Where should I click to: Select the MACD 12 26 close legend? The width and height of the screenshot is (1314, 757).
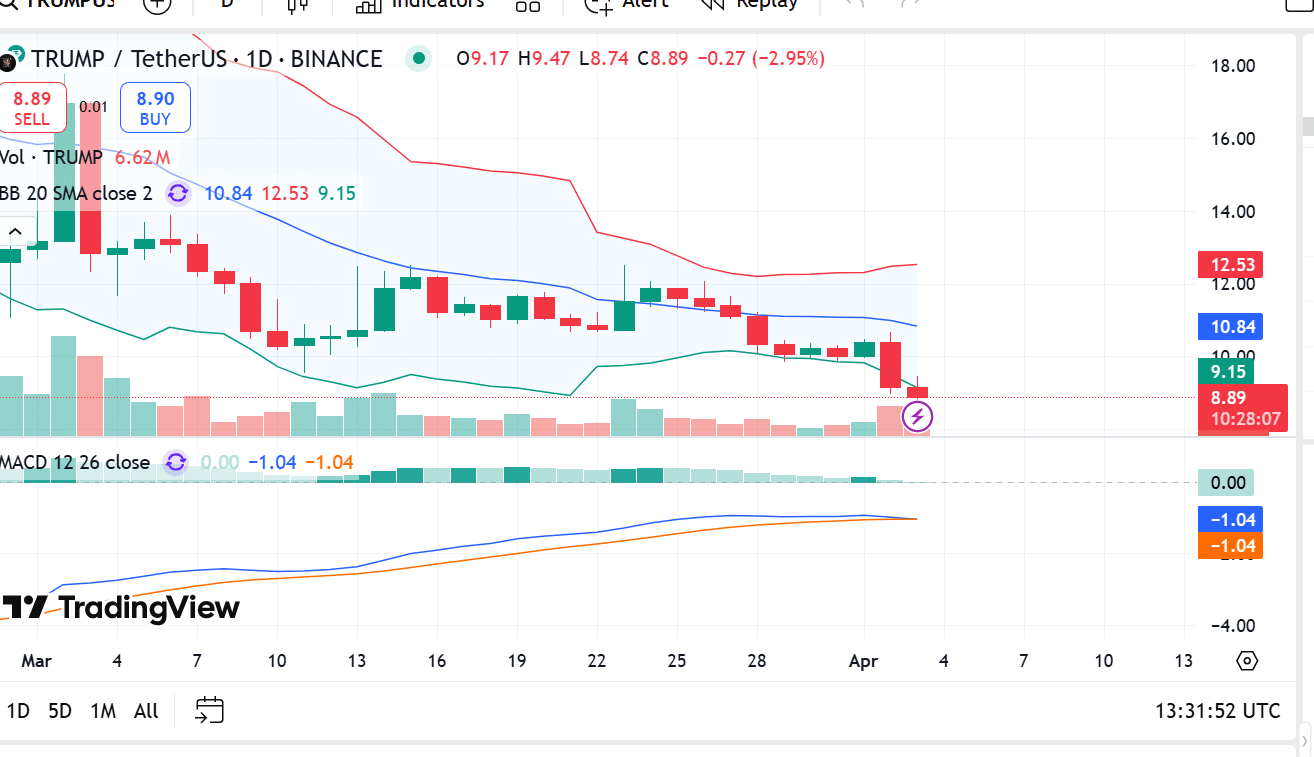75,462
